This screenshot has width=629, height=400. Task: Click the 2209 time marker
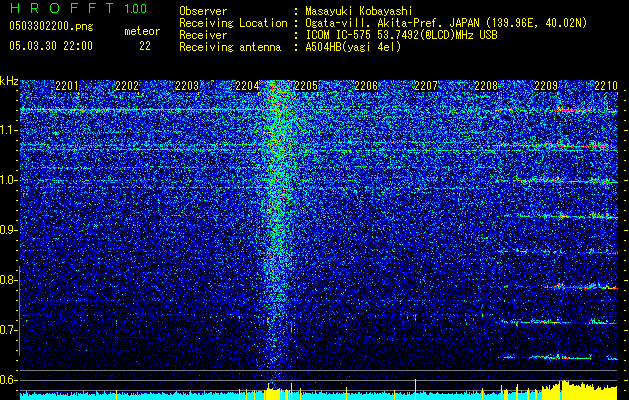point(546,86)
